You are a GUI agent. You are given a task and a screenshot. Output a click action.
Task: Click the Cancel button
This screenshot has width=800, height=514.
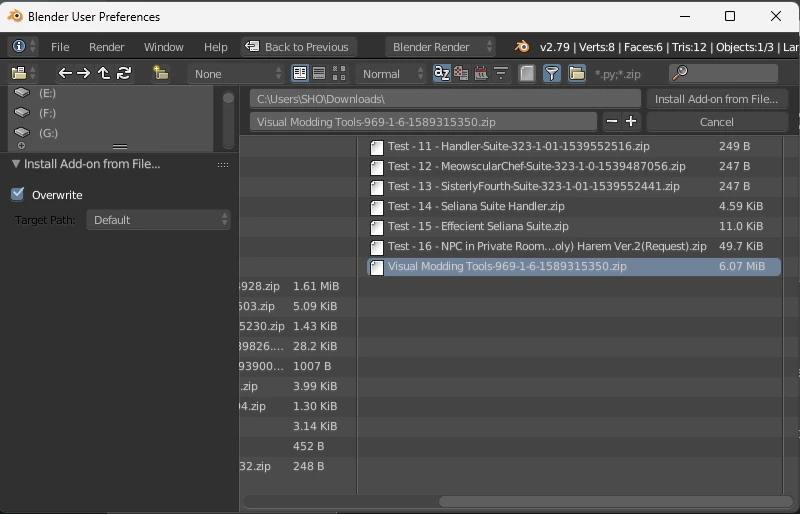coord(716,121)
